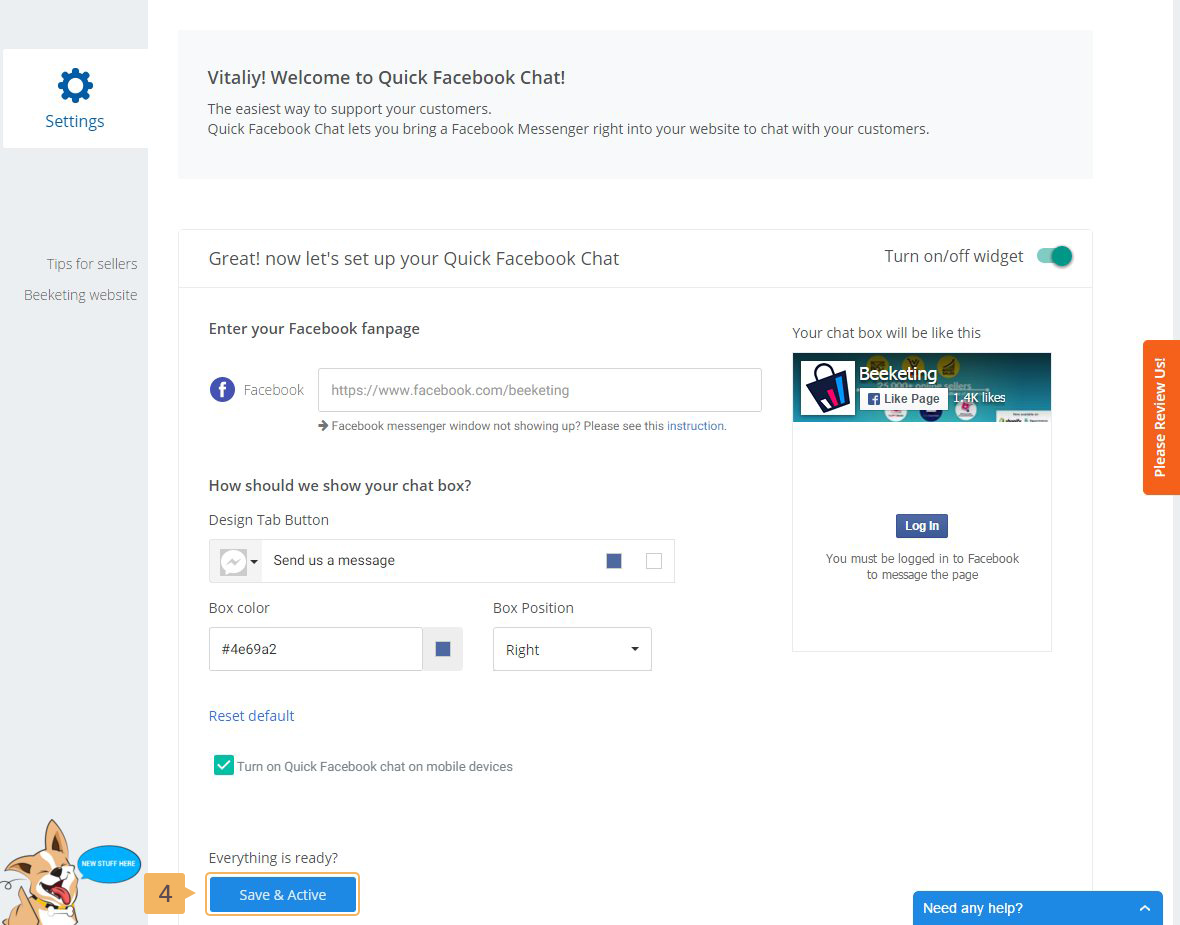
Task: Click the Box color swatch next to #4e69a2
Action: point(443,649)
